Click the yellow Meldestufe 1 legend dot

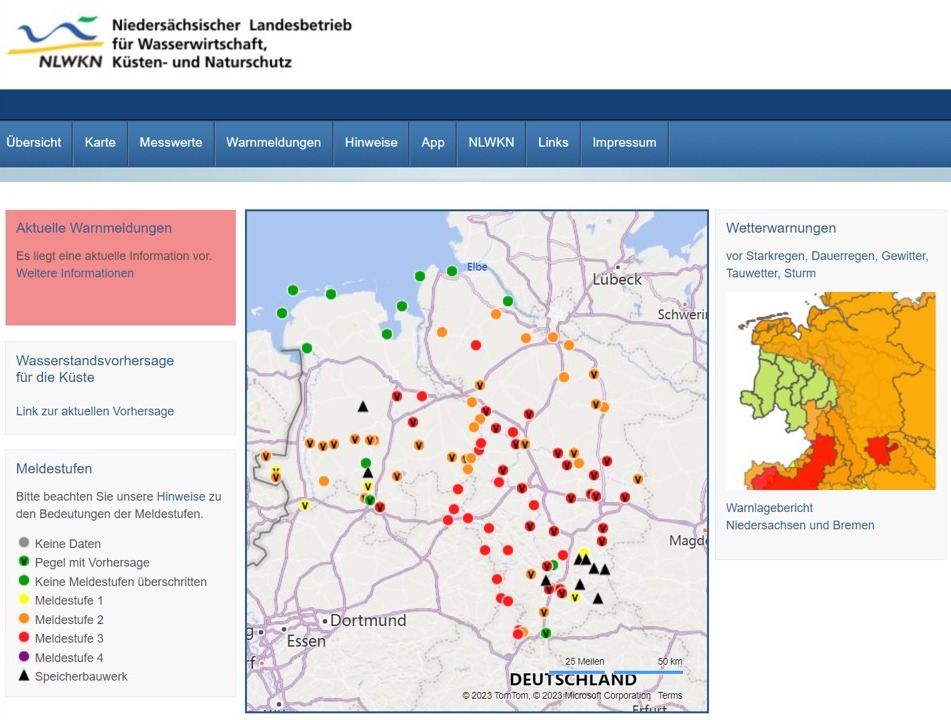click(24, 600)
